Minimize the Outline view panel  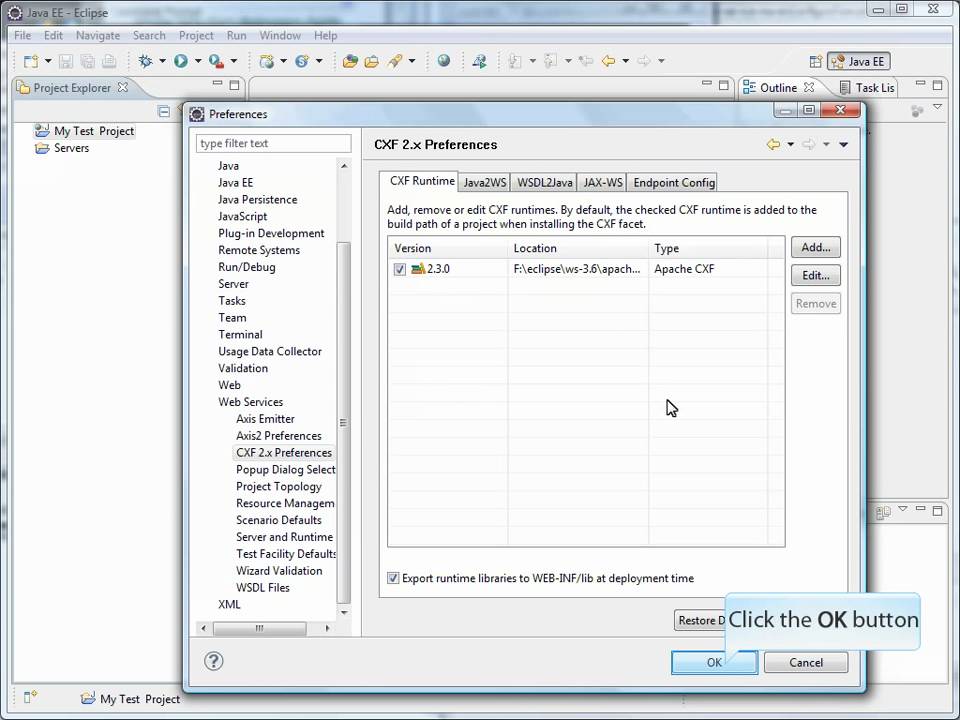(920, 83)
